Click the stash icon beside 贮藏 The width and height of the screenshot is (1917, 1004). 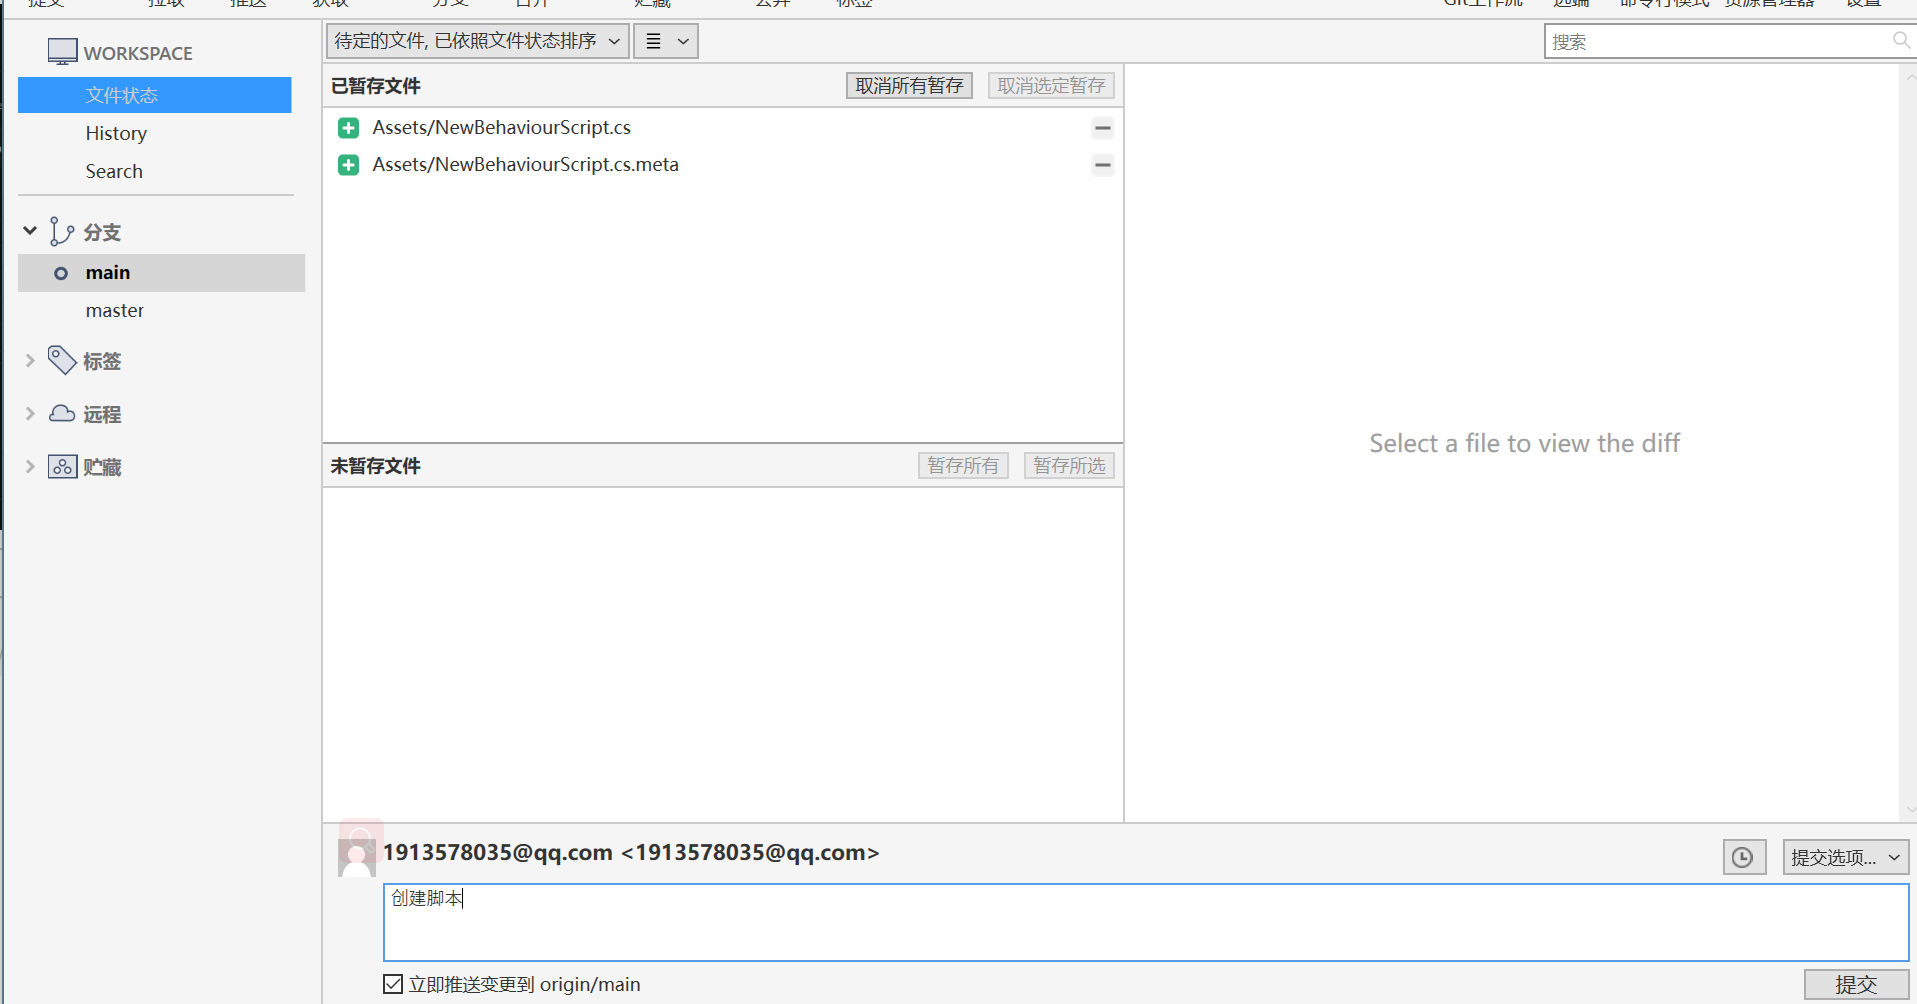pyautogui.click(x=62, y=466)
